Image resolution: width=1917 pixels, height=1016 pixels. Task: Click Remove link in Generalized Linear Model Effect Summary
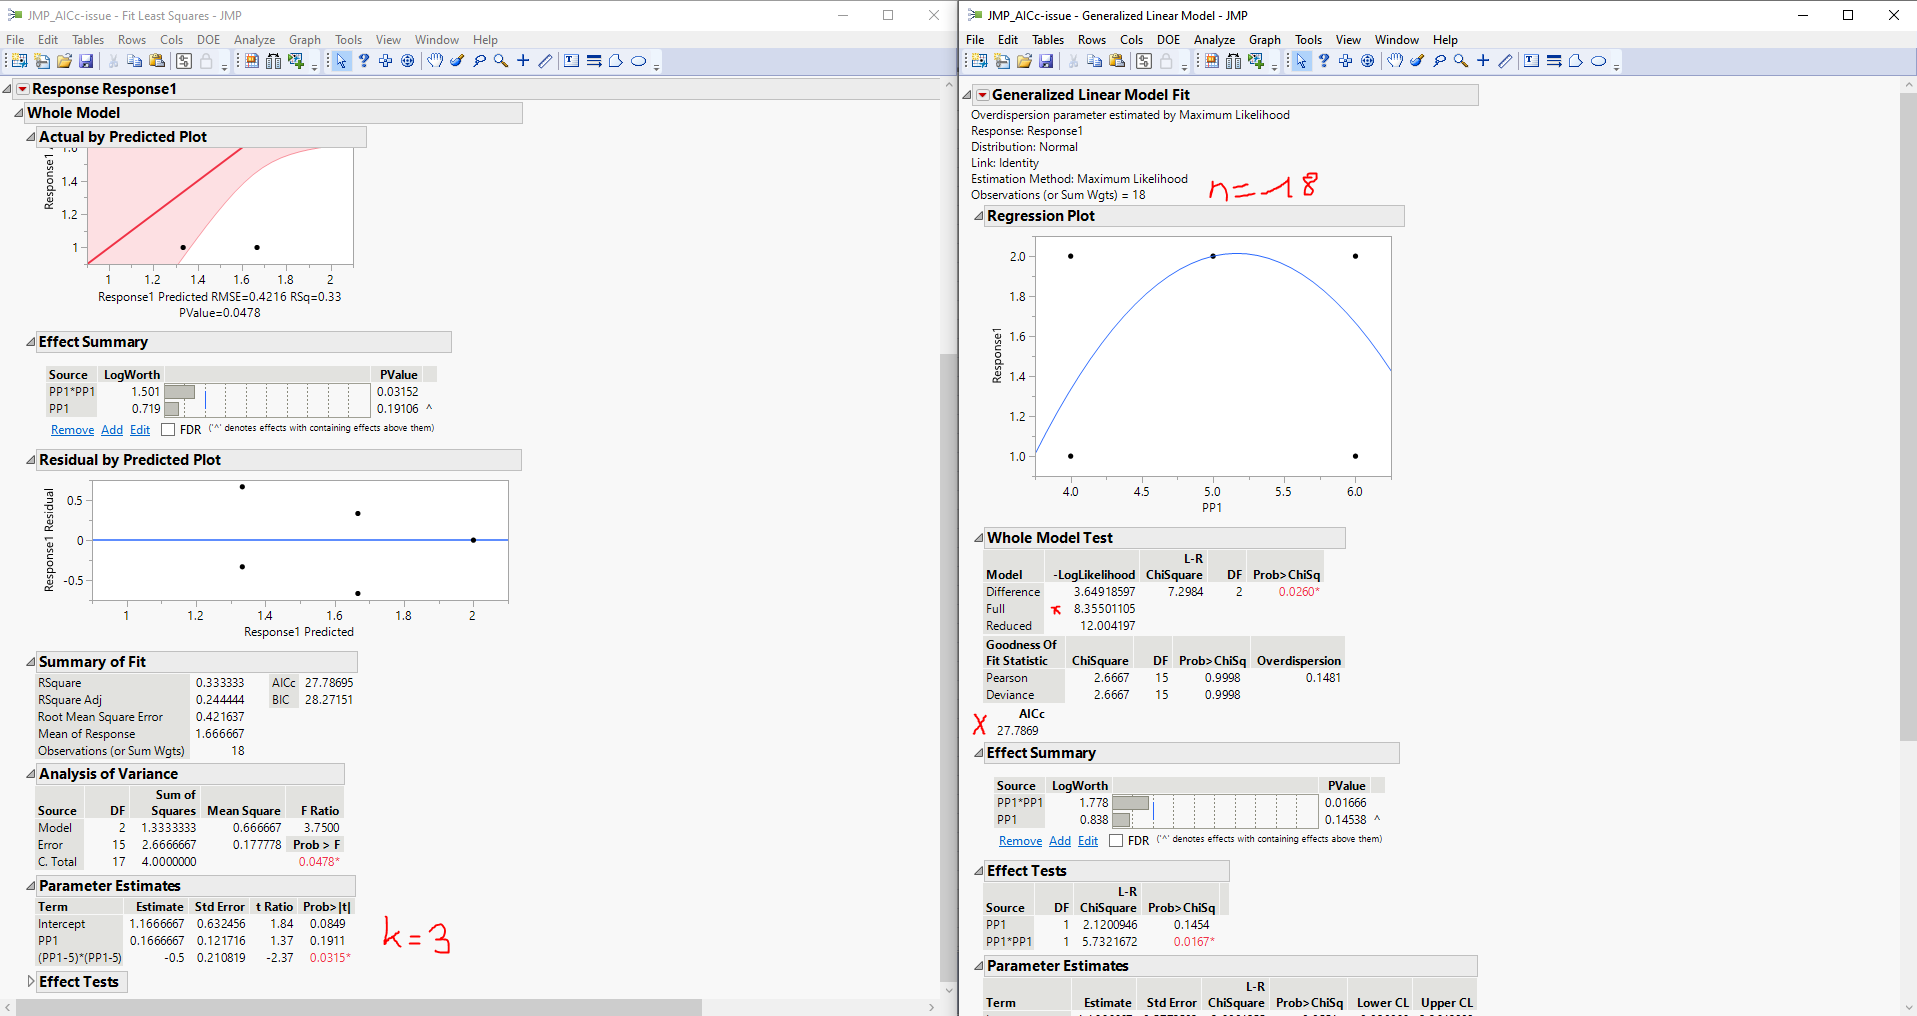[x=1020, y=841]
